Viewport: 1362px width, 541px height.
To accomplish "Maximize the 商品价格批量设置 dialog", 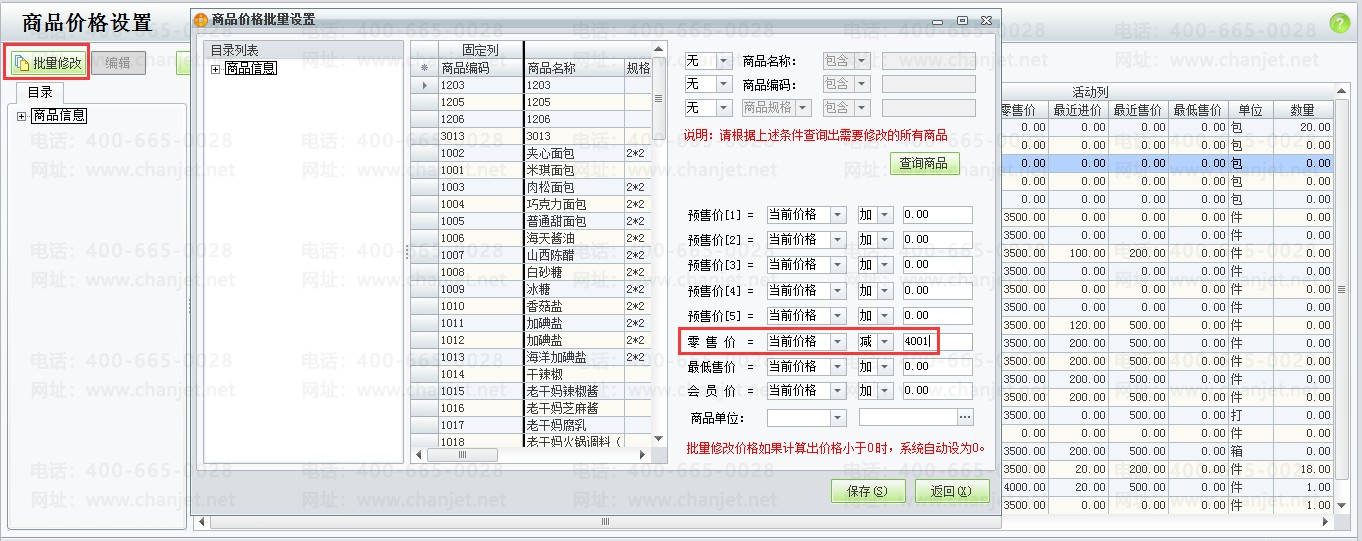I will pos(962,19).
